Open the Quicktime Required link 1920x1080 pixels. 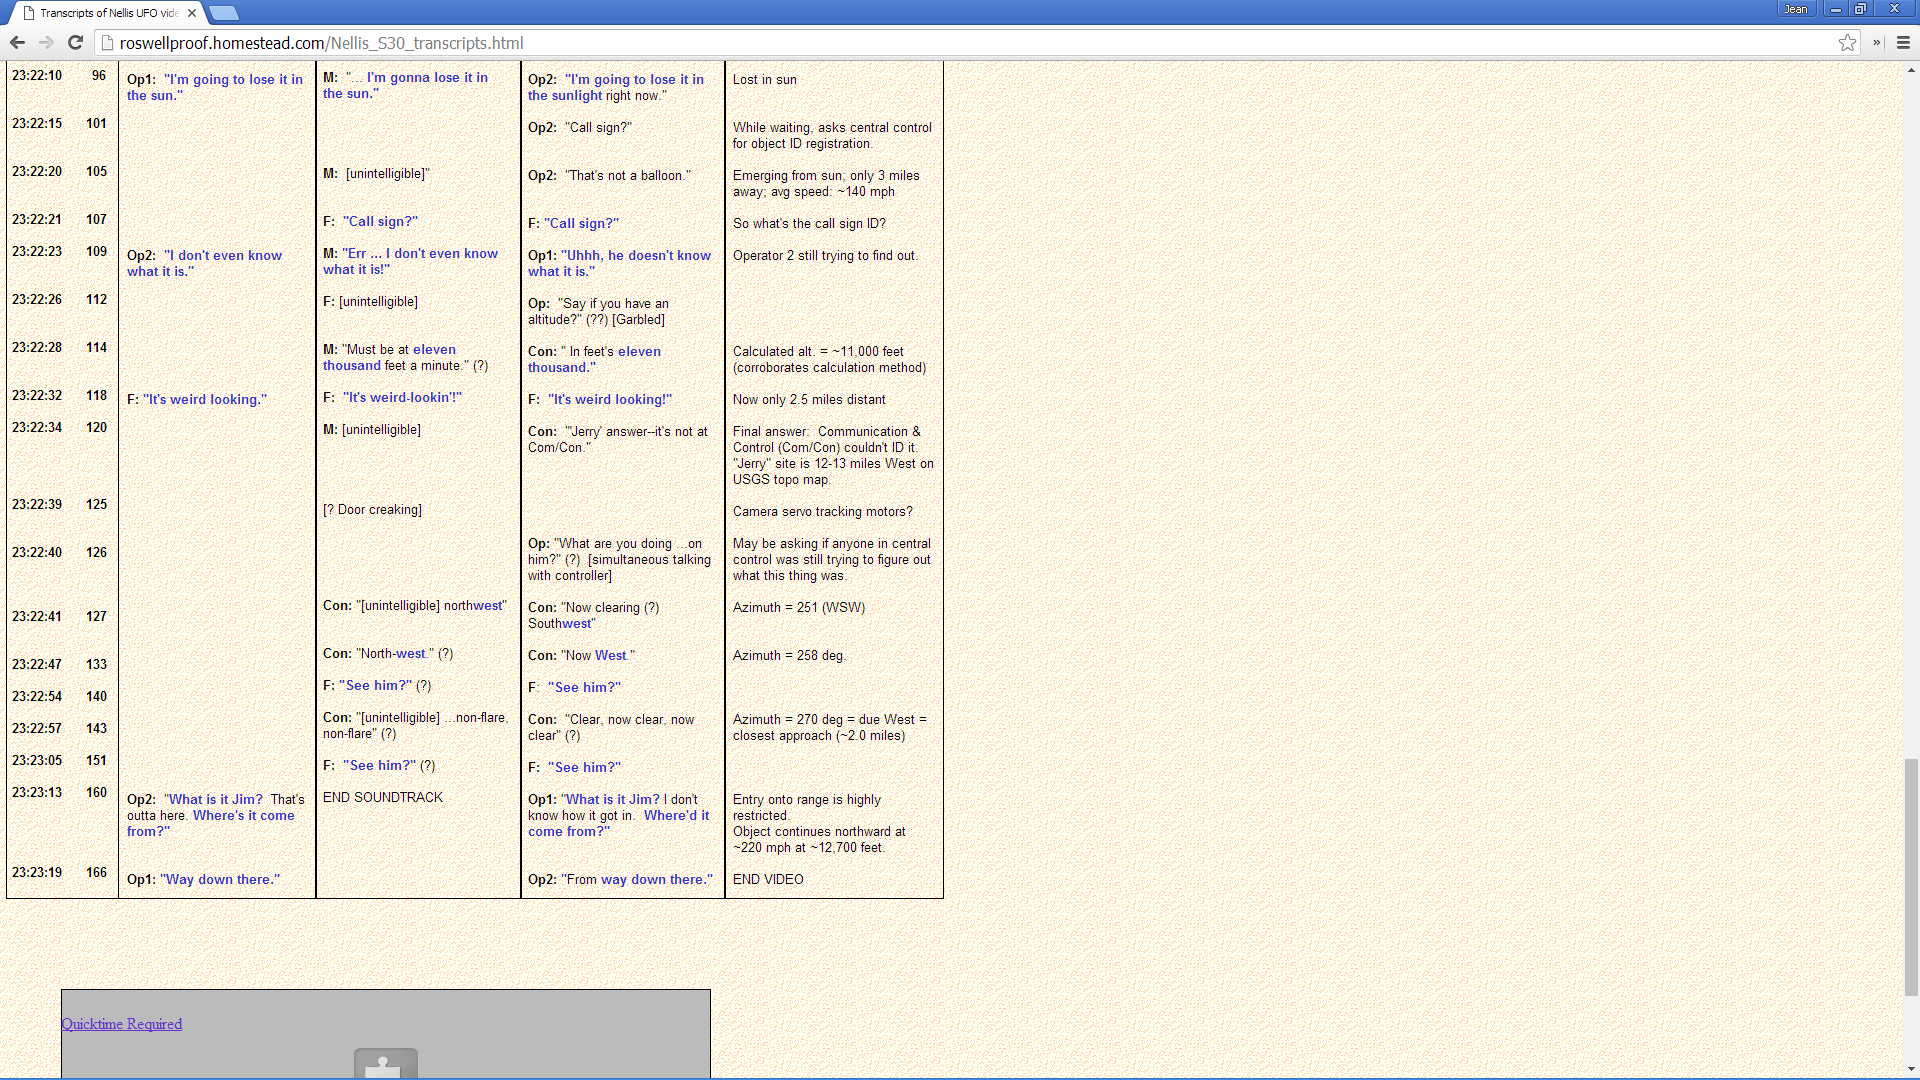[121, 1024]
